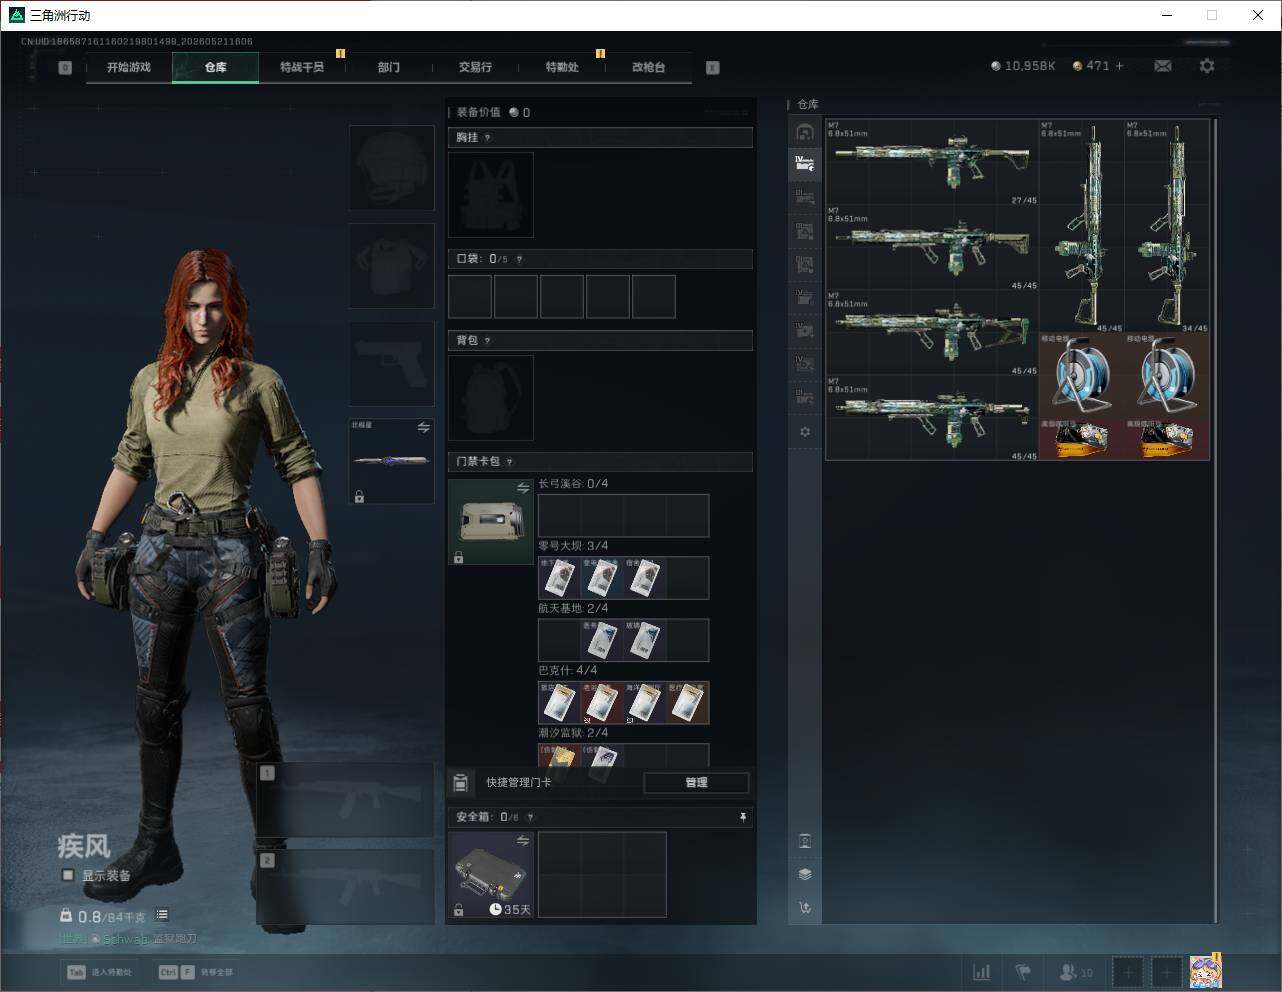Switch to the 特勤处 tab
The width and height of the screenshot is (1282, 992).
click(x=562, y=68)
